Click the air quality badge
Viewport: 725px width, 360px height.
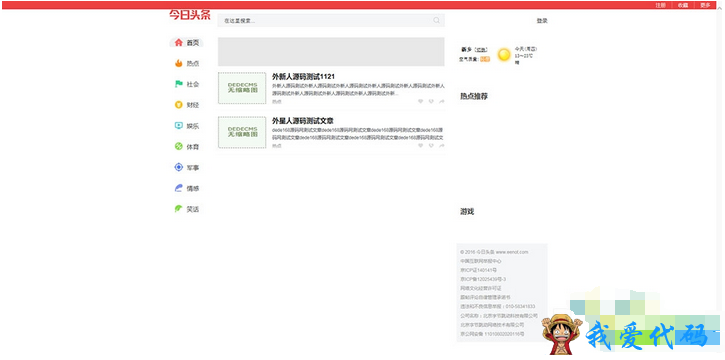click(x=485, y=59)
